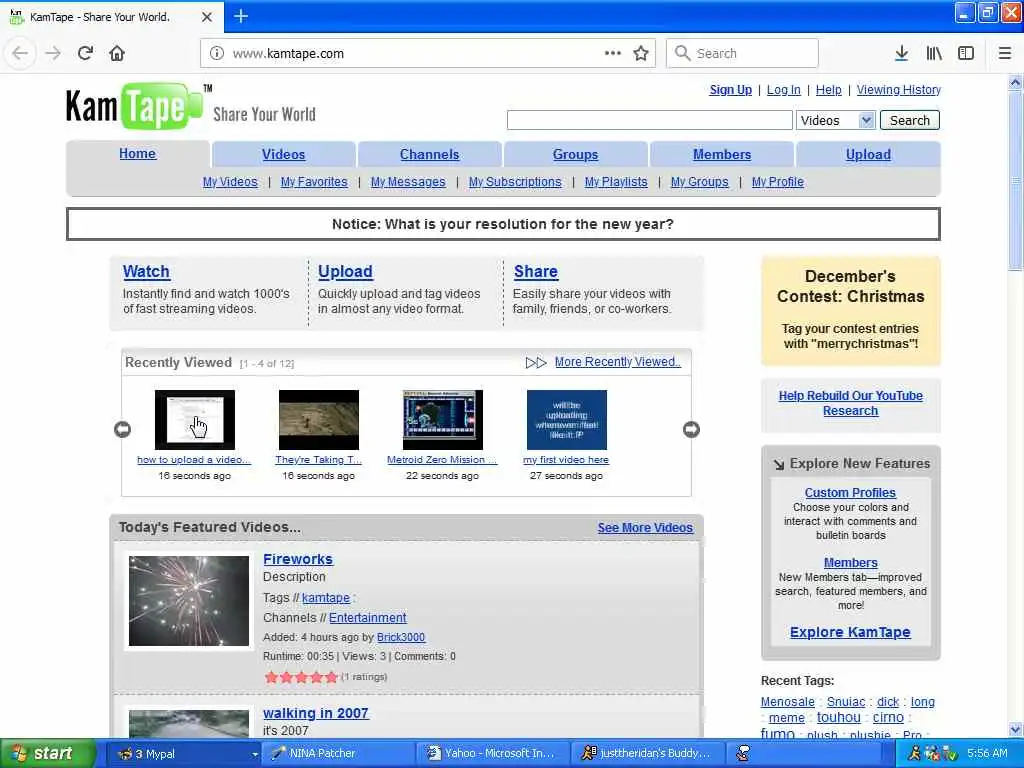Reload the page with the refresh icon
This screenshot has height=768, width=1024.
click(x=85, y=53)
